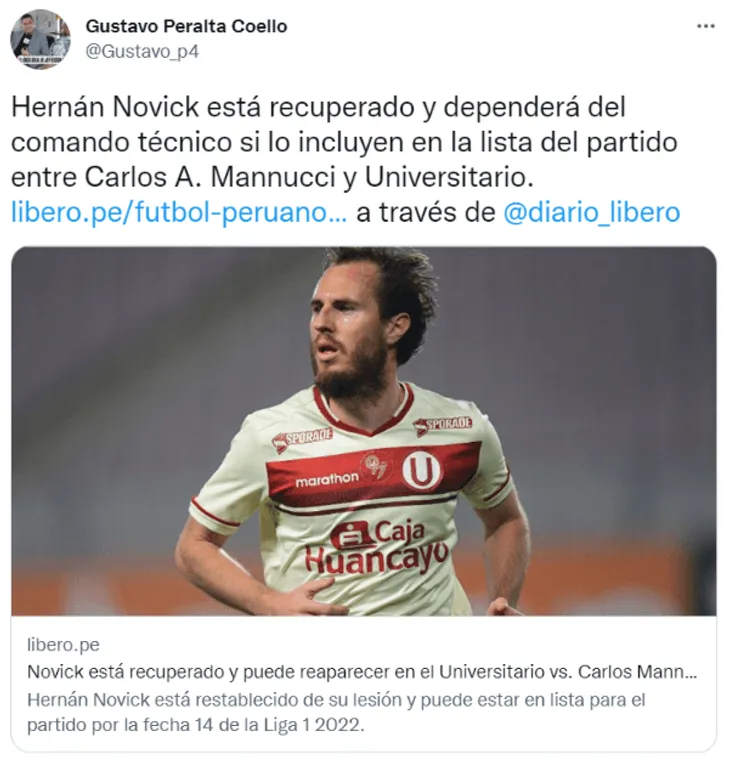Screen dimensions: 729x760
Task: Open Gustavo Peralta Coello's profile avatar
Action: tap(41, 40)
